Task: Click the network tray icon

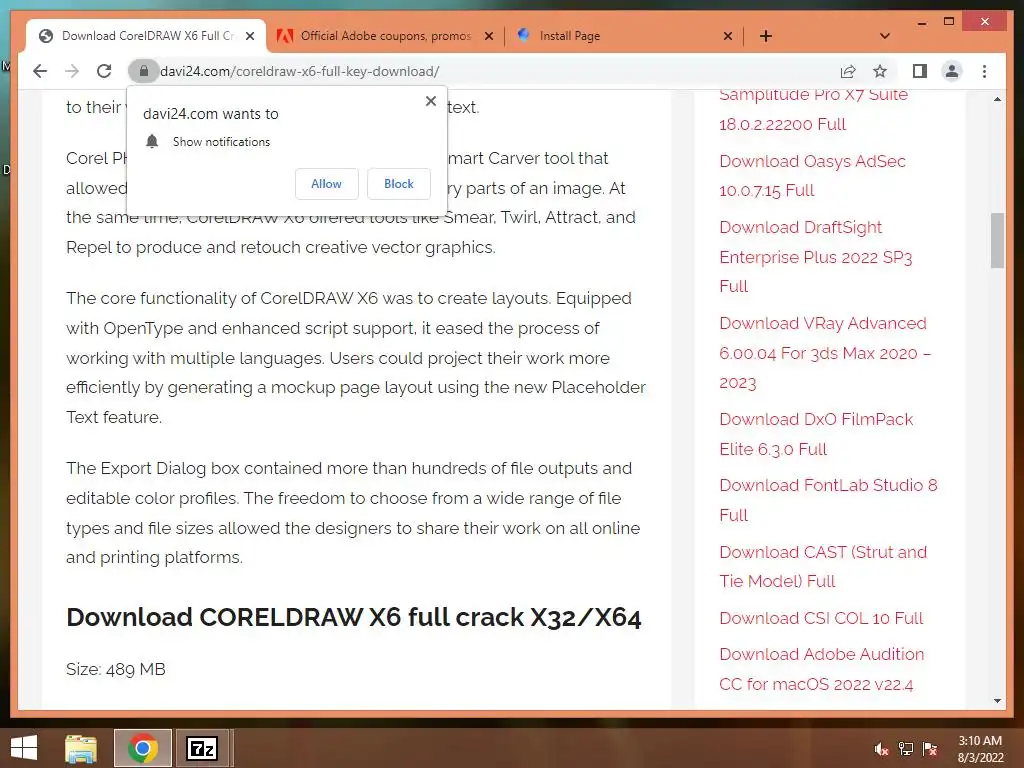Action: point(906,749)
